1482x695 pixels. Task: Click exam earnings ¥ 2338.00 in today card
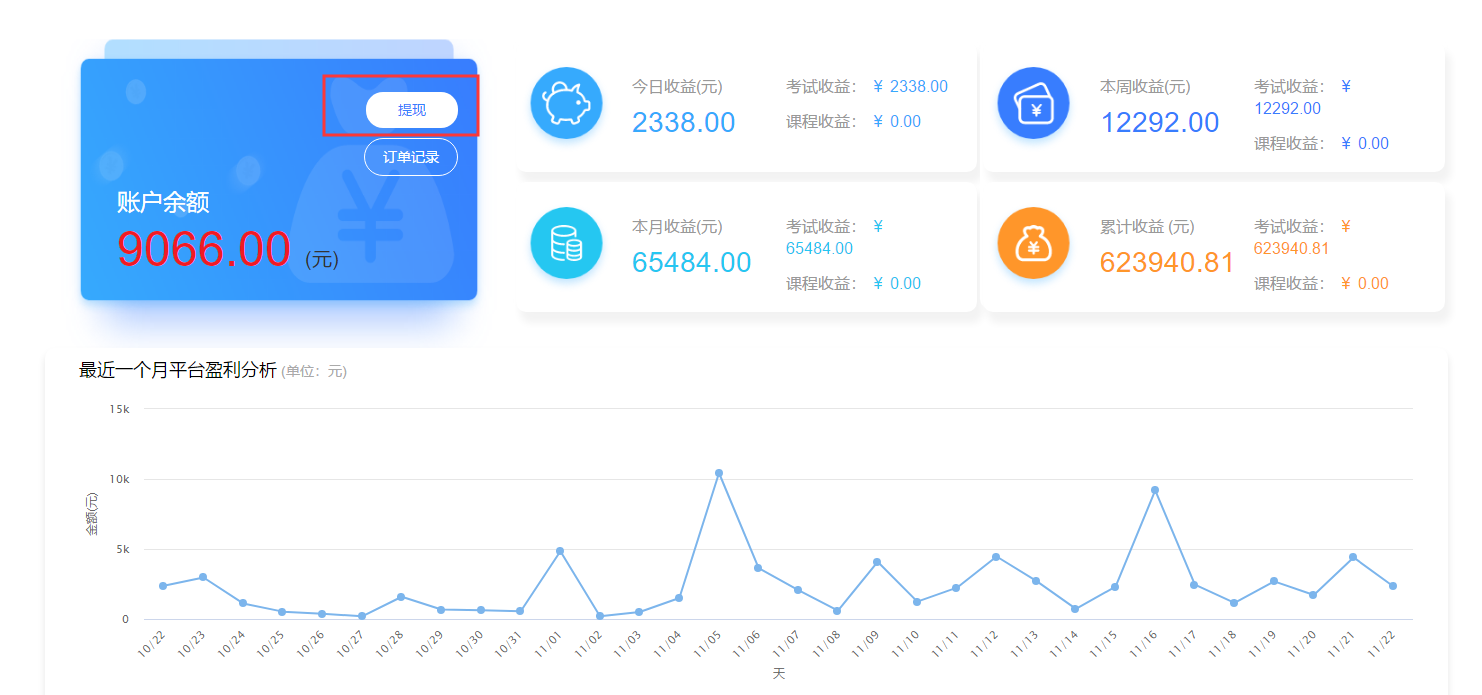pyautogui.click(x=910, y=87)
